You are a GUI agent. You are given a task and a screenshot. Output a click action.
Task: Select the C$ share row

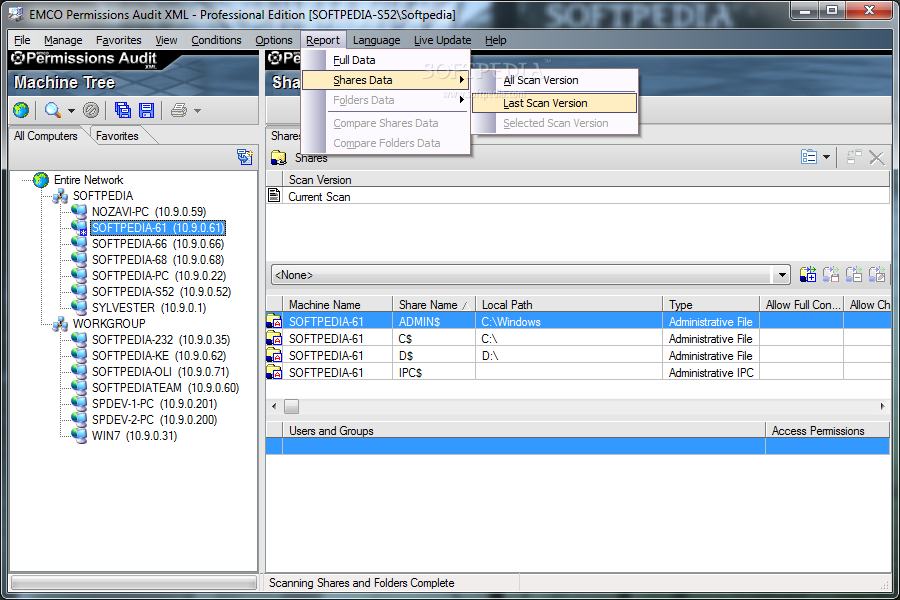click(x=578, y=339)
